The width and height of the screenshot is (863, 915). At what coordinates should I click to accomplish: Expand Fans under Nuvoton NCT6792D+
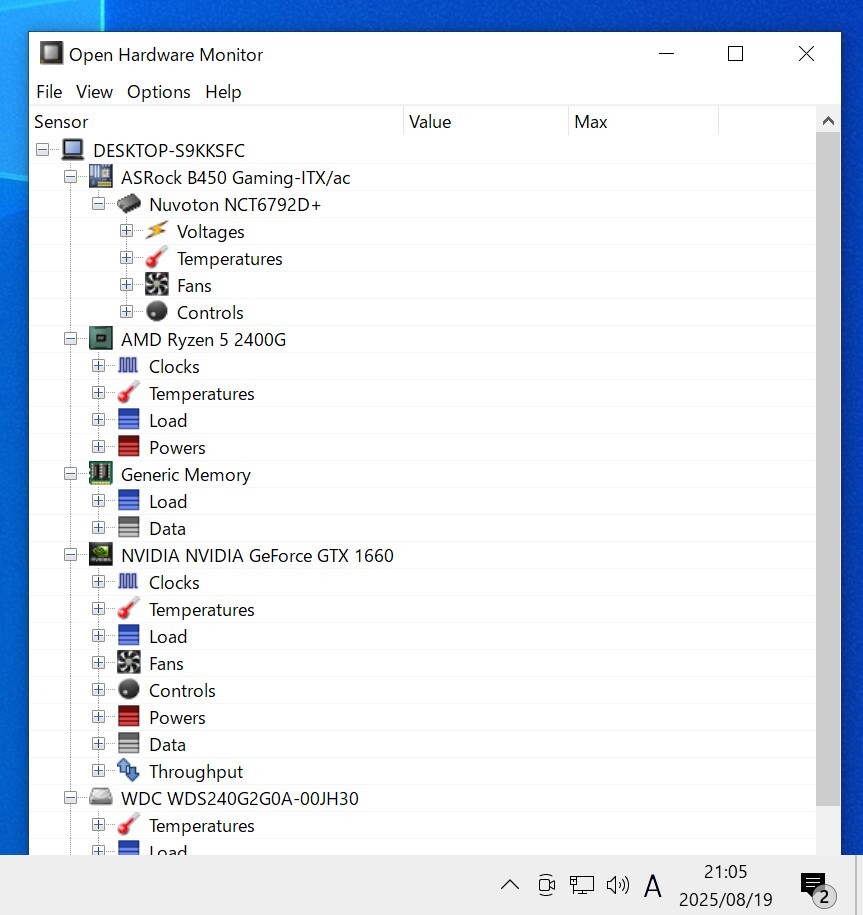127,285
